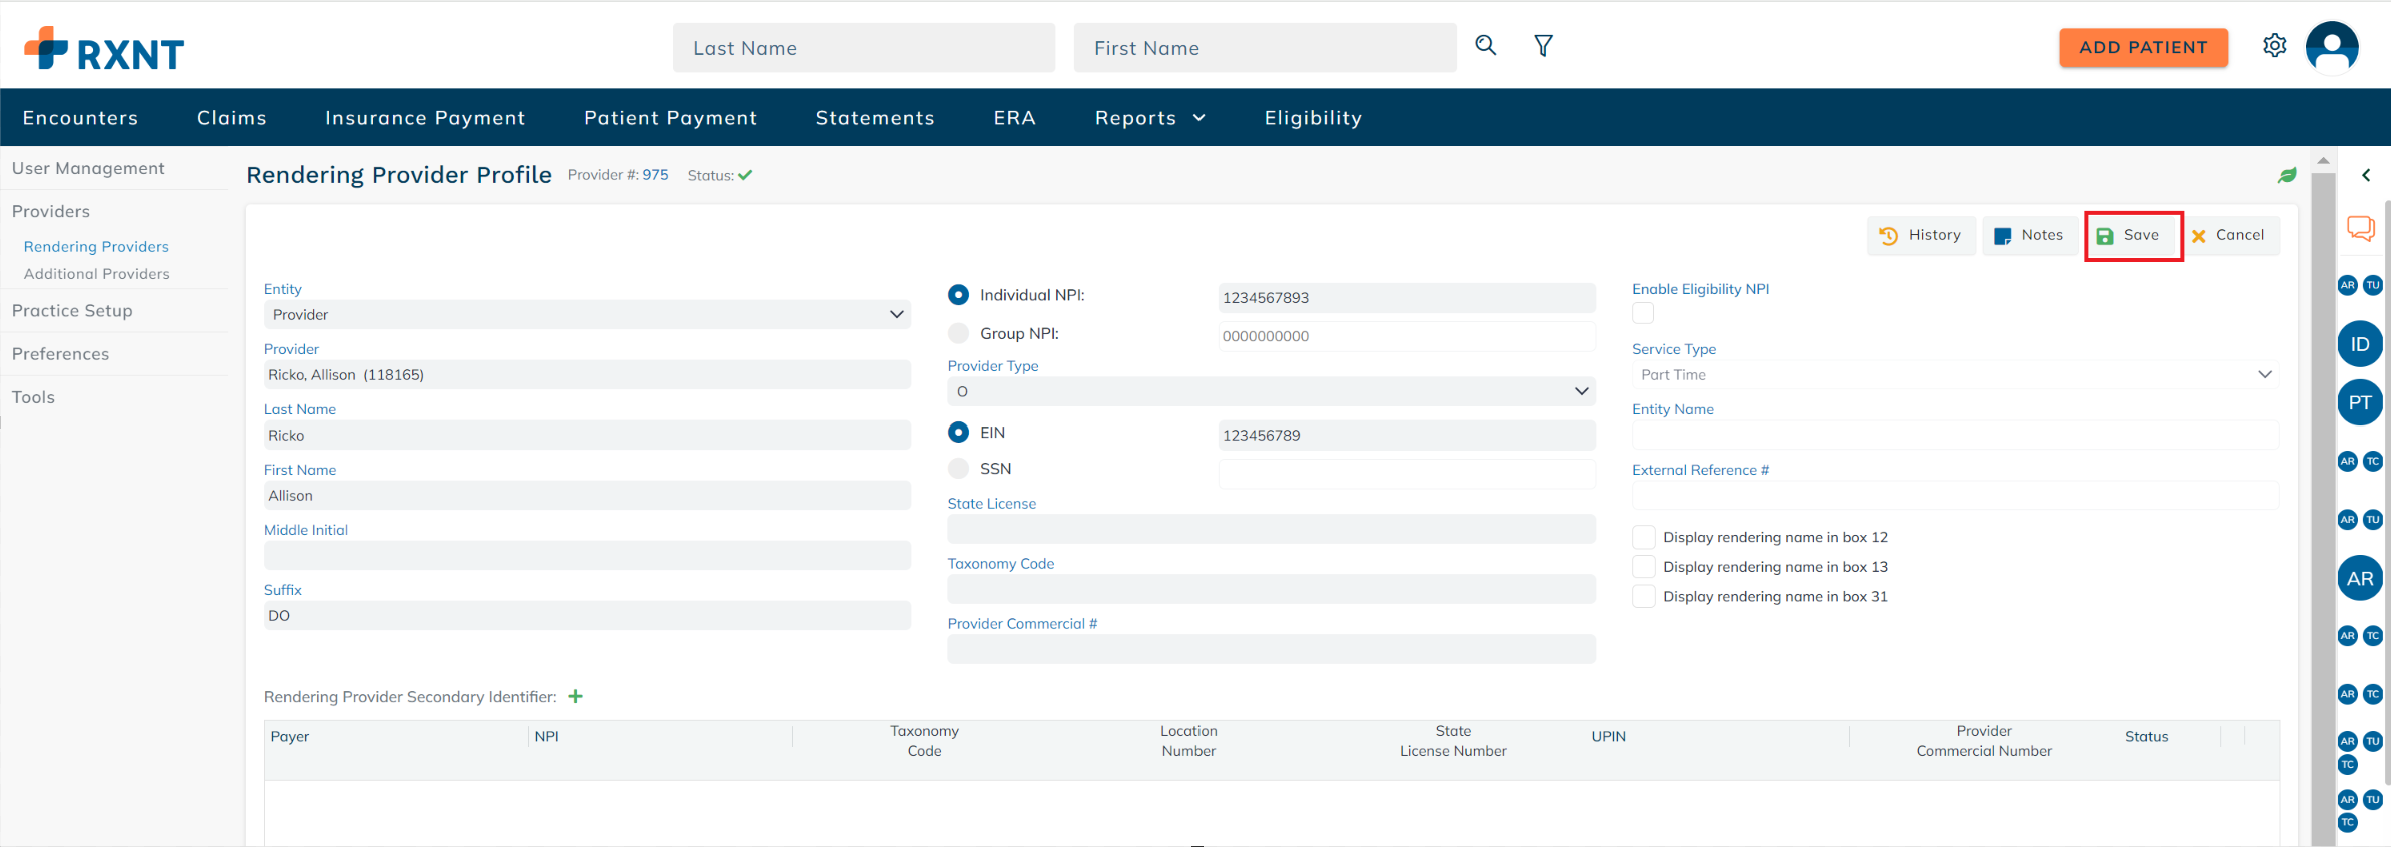2392x848 pixels.
Task: Click the Save button
Action: pos(2131,236)
